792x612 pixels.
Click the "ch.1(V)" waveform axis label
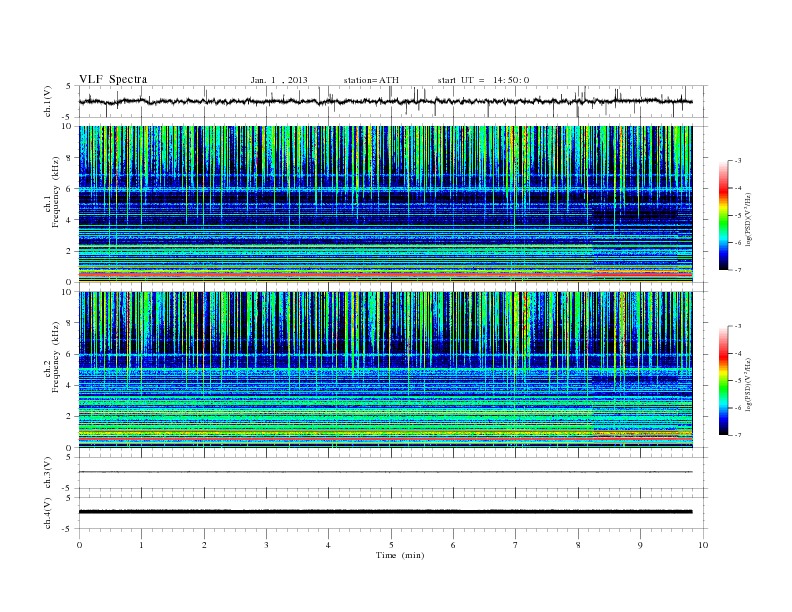click(x=48, y=101)
